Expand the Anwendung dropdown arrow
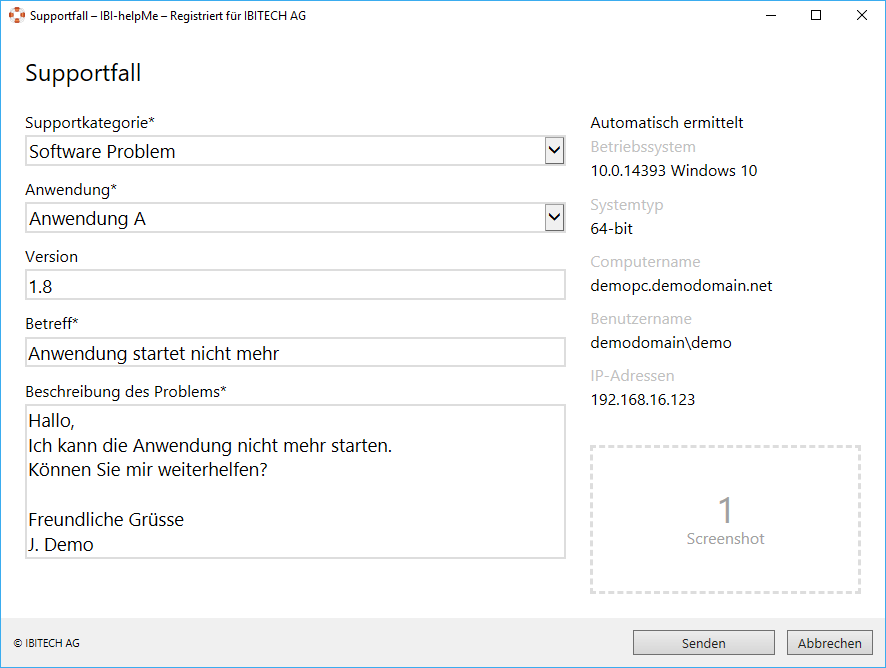 pos(554,218)
